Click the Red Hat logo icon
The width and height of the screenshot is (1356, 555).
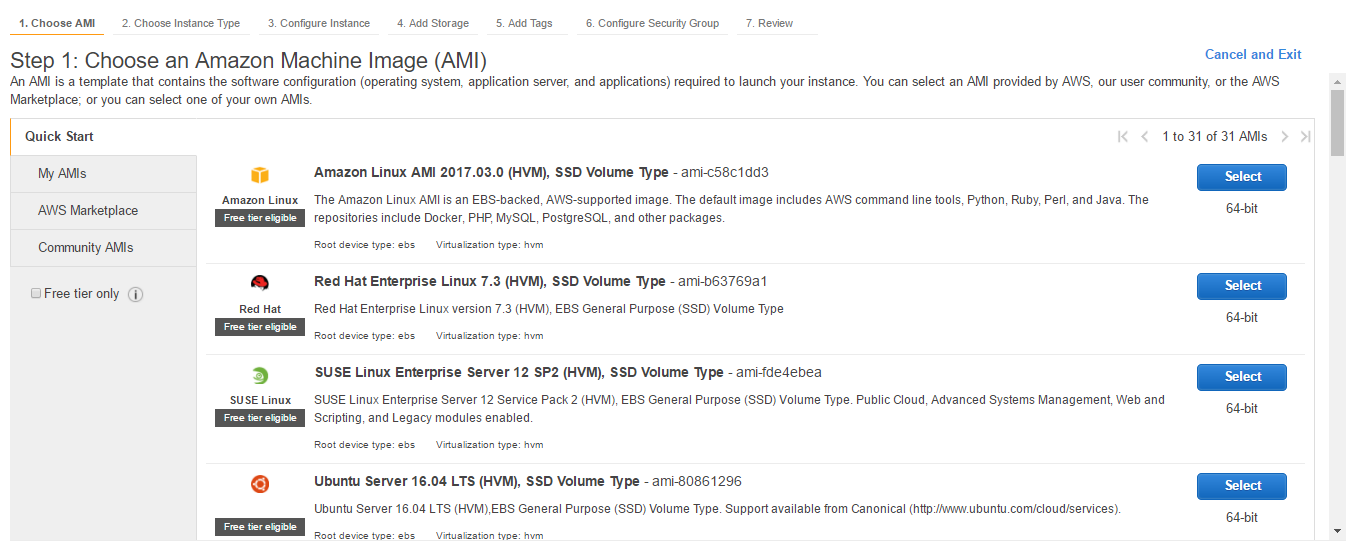[260, 283]
